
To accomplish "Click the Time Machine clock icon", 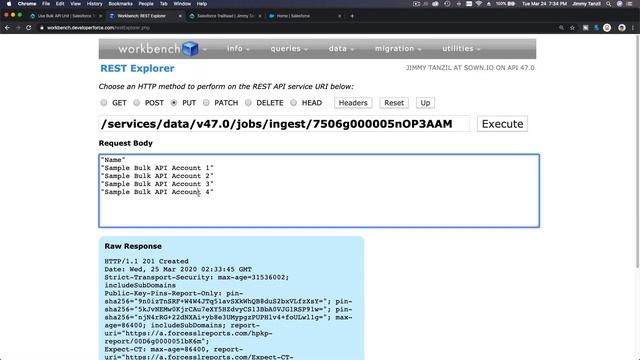I will (447, 4).
